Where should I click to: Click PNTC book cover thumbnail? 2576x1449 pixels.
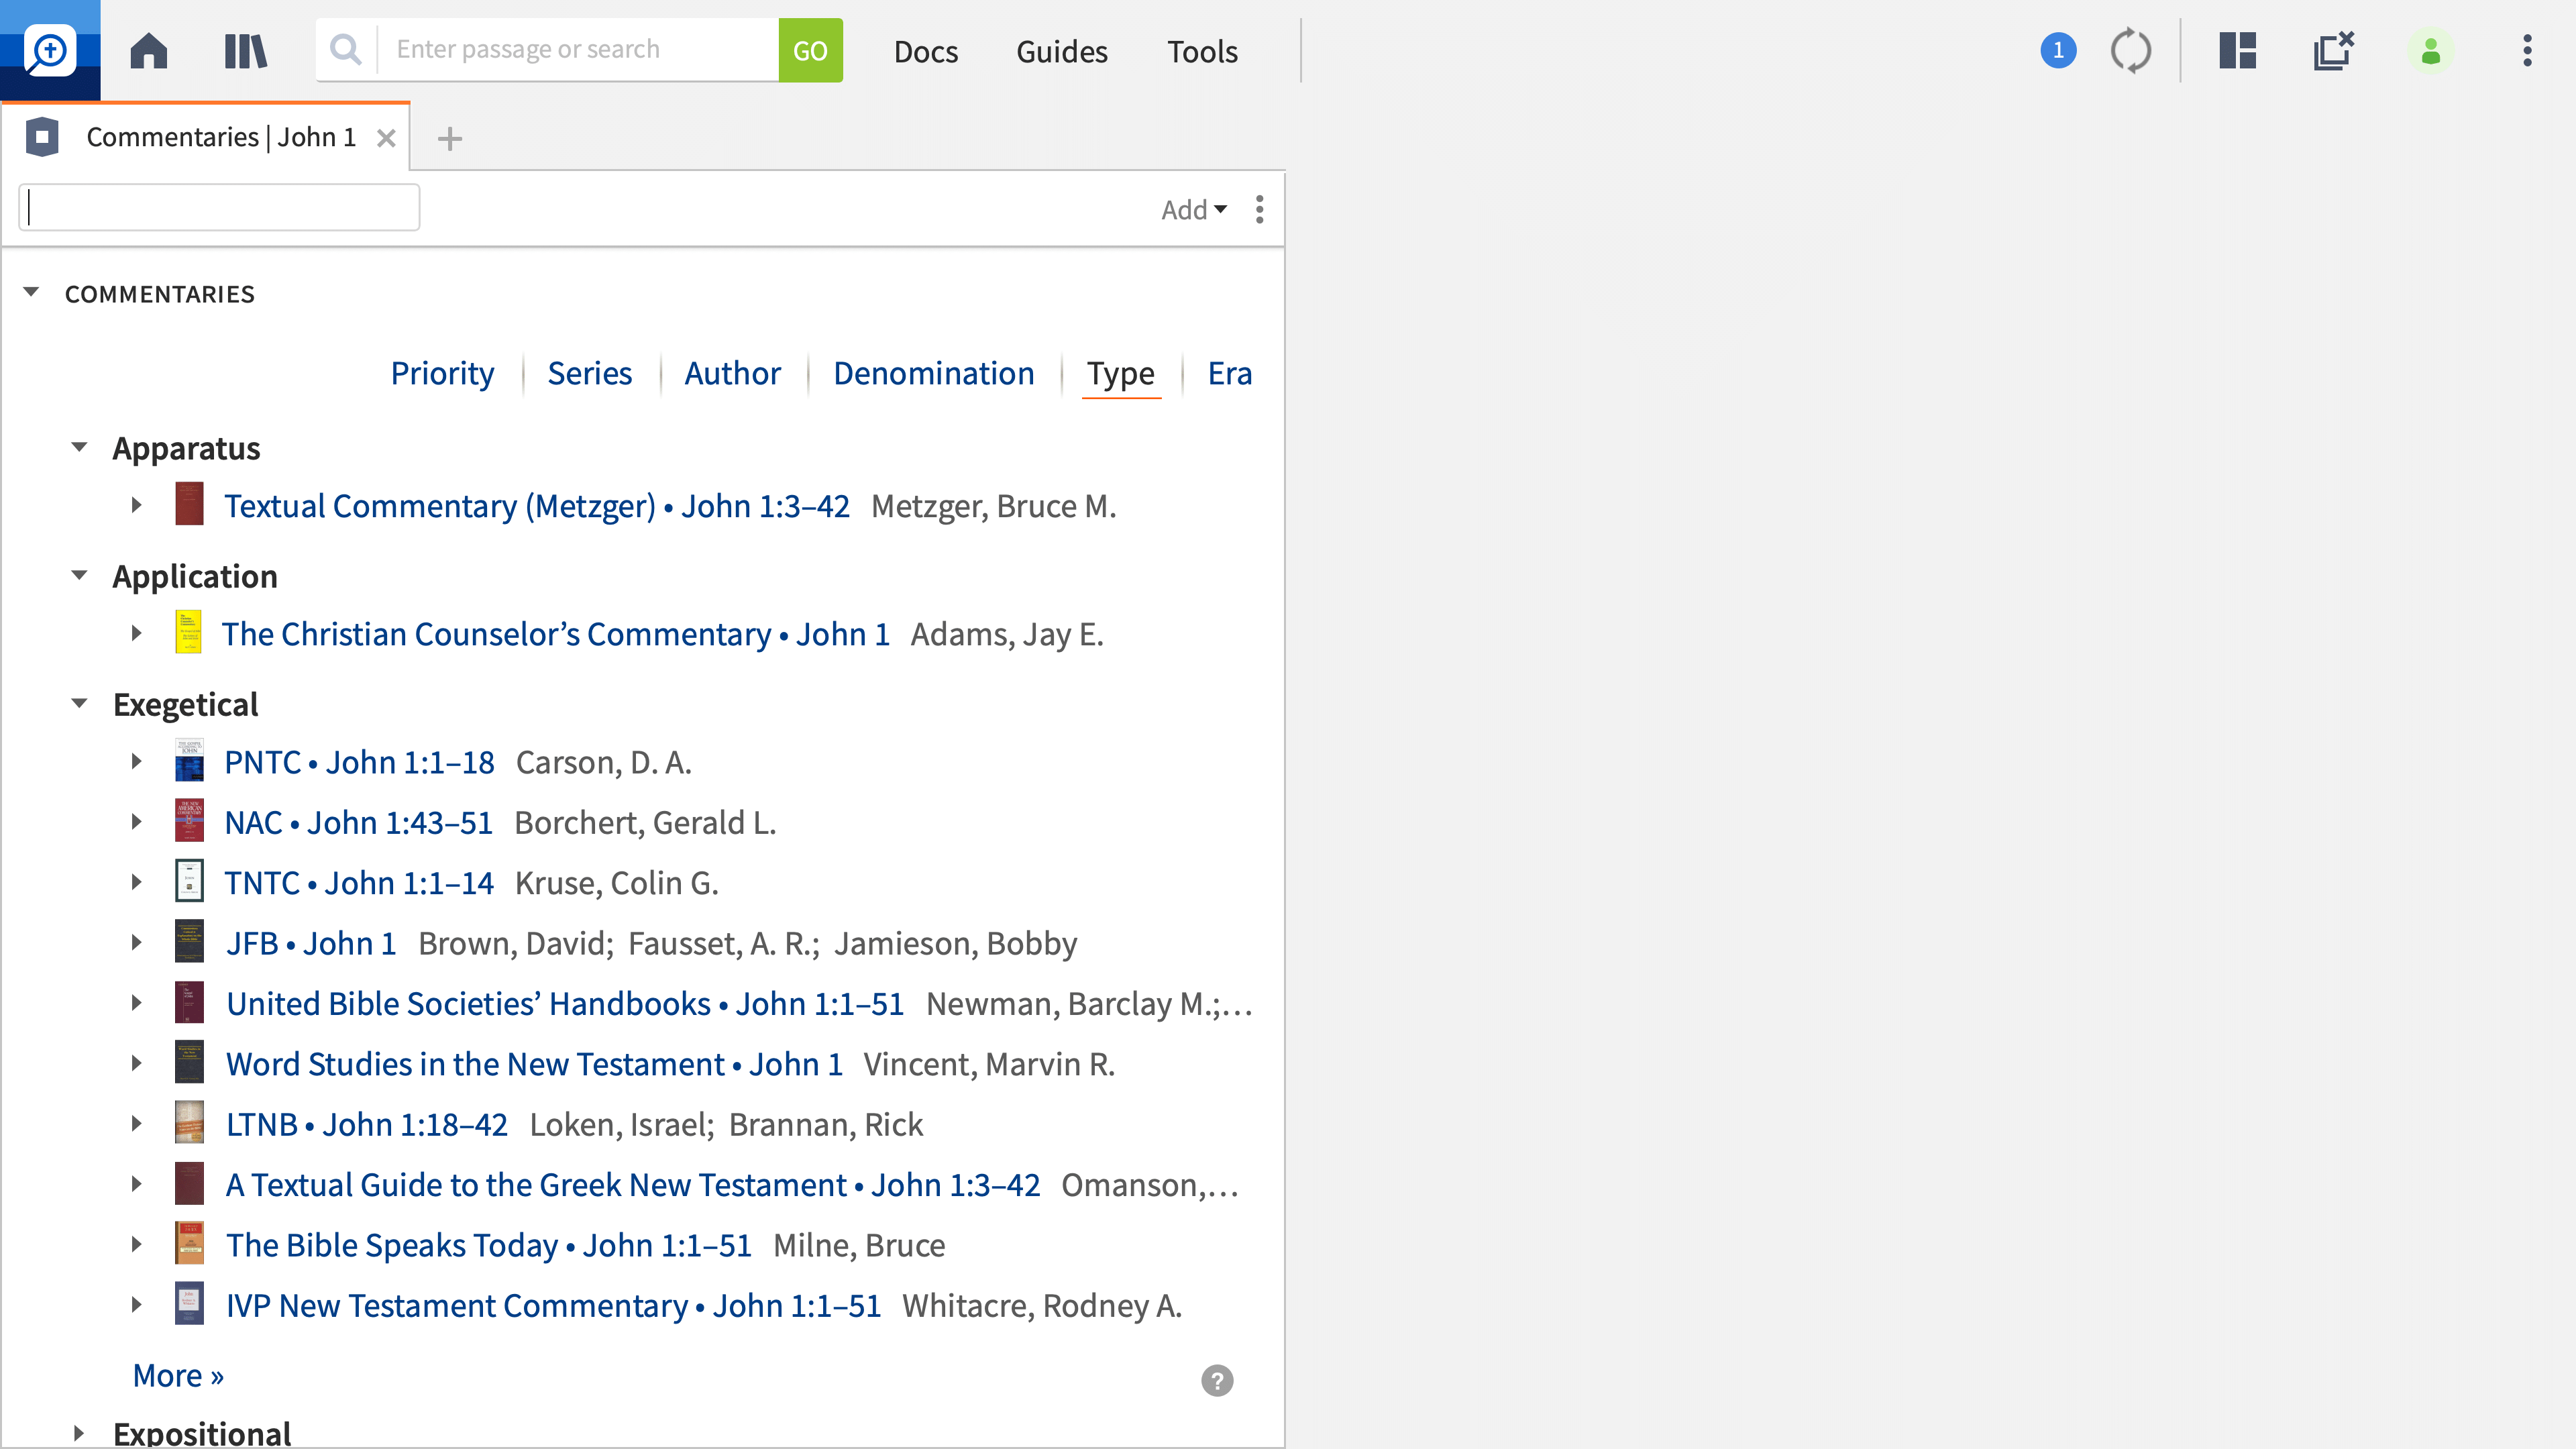(189, 760)
